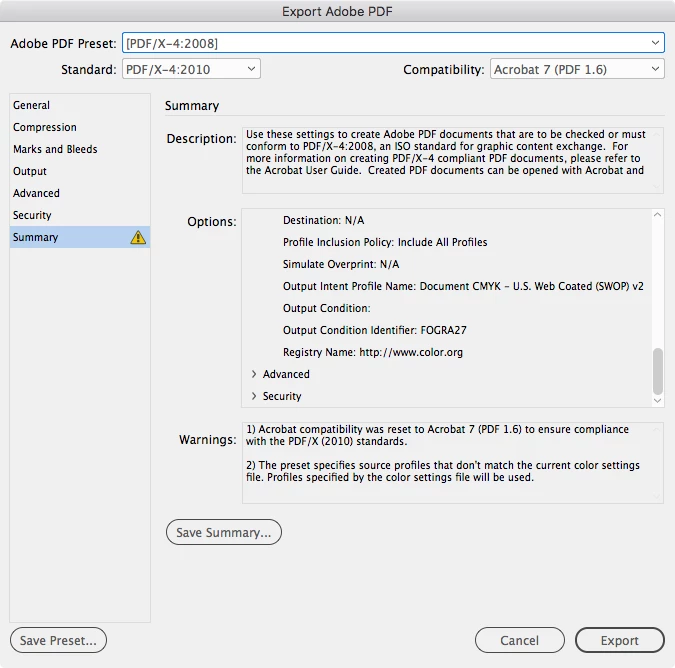Click the Description text box
Image resolution: width=675 pixels, height=668 pixels.
click(452, 160)
